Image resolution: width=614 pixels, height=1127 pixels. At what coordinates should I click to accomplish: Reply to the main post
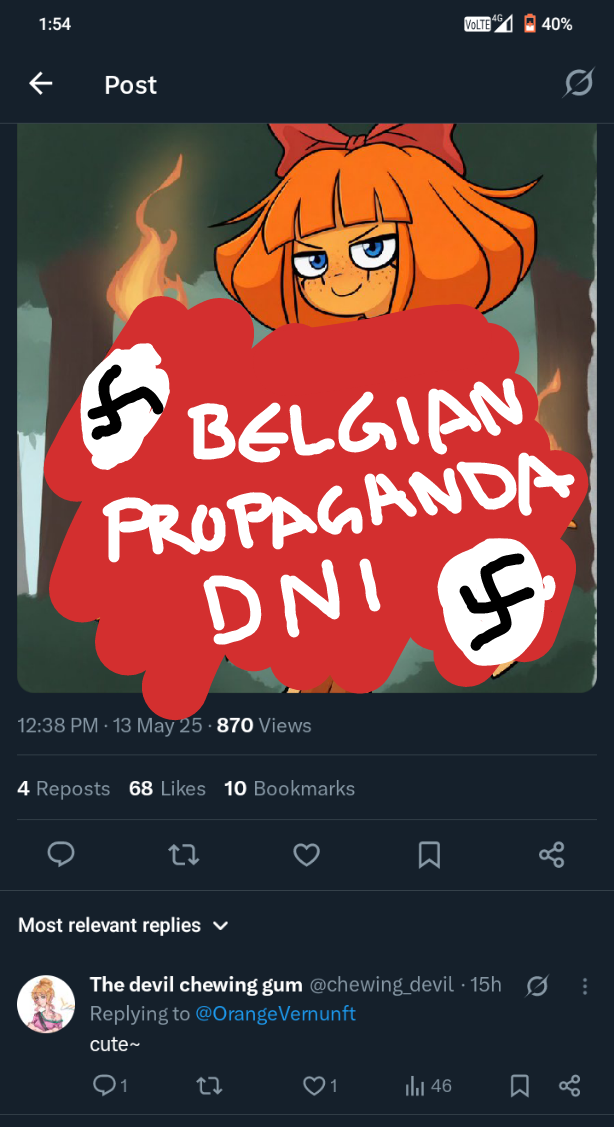point(61,854)
